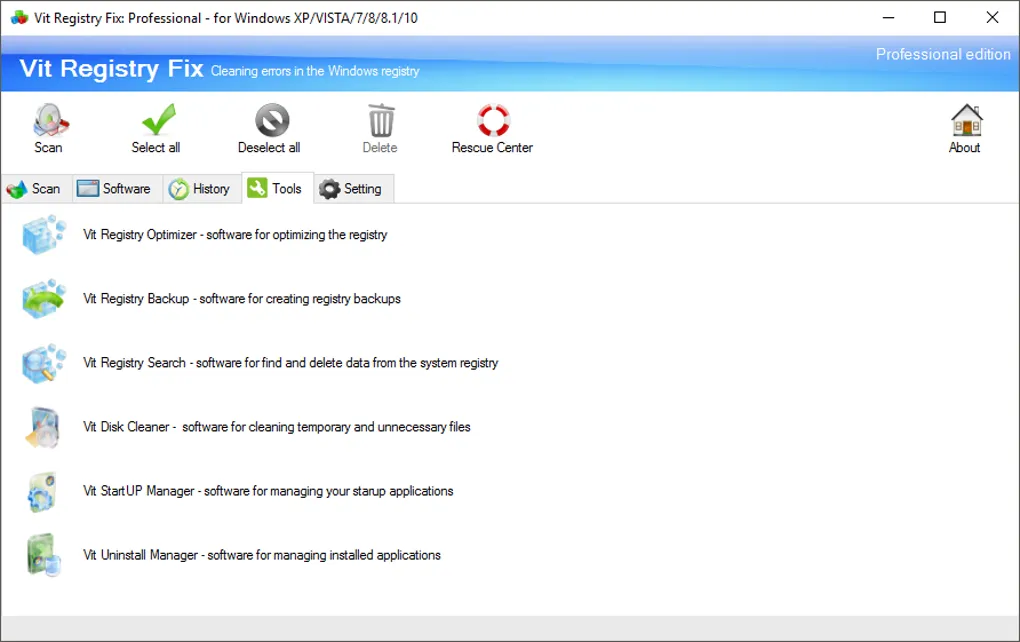Click the Vit Registry Search magnifier icon
The height and width of the screenshot is (642, 1020).
click(42, 362)
